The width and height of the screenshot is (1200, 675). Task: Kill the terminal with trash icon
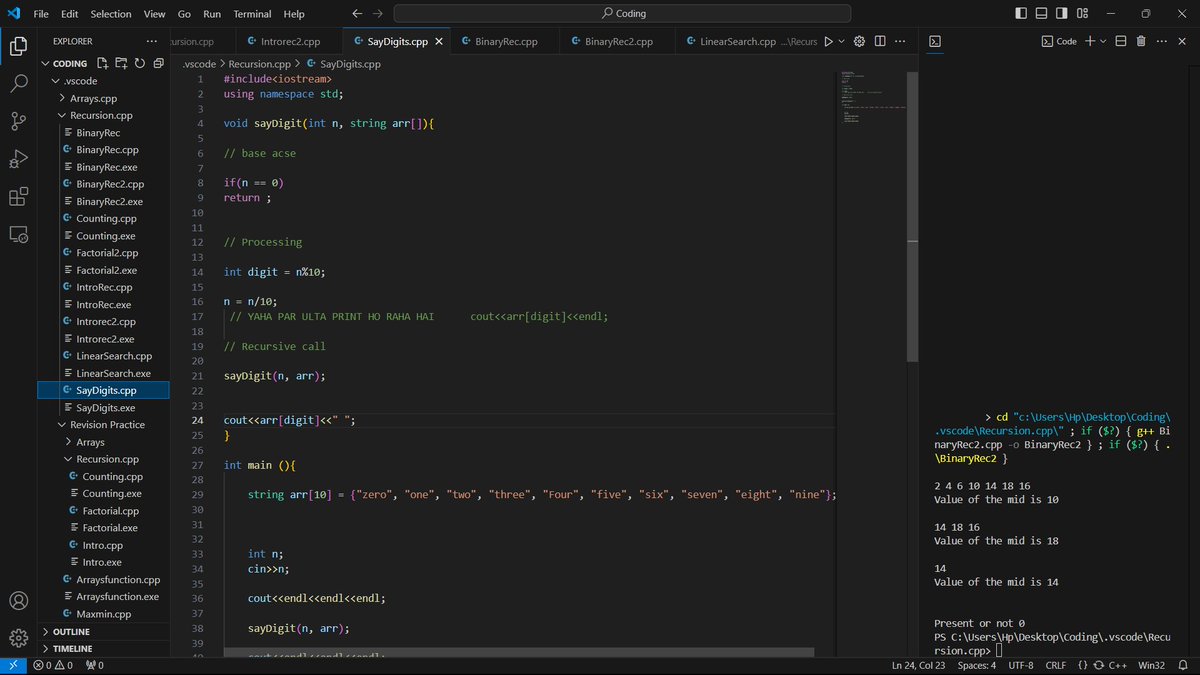click(x=1141, y=41)
